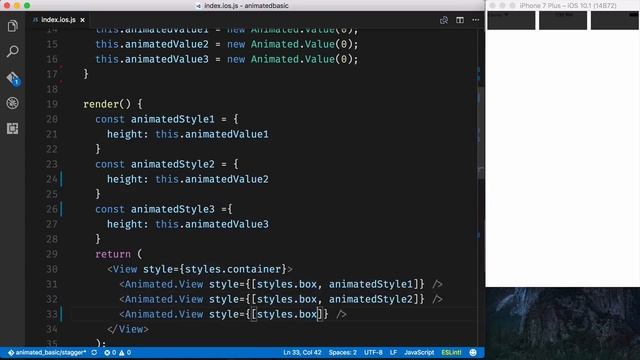640x360 pixels.
Task: Open errors and warnings count in status bar
Action: [118, 352]
